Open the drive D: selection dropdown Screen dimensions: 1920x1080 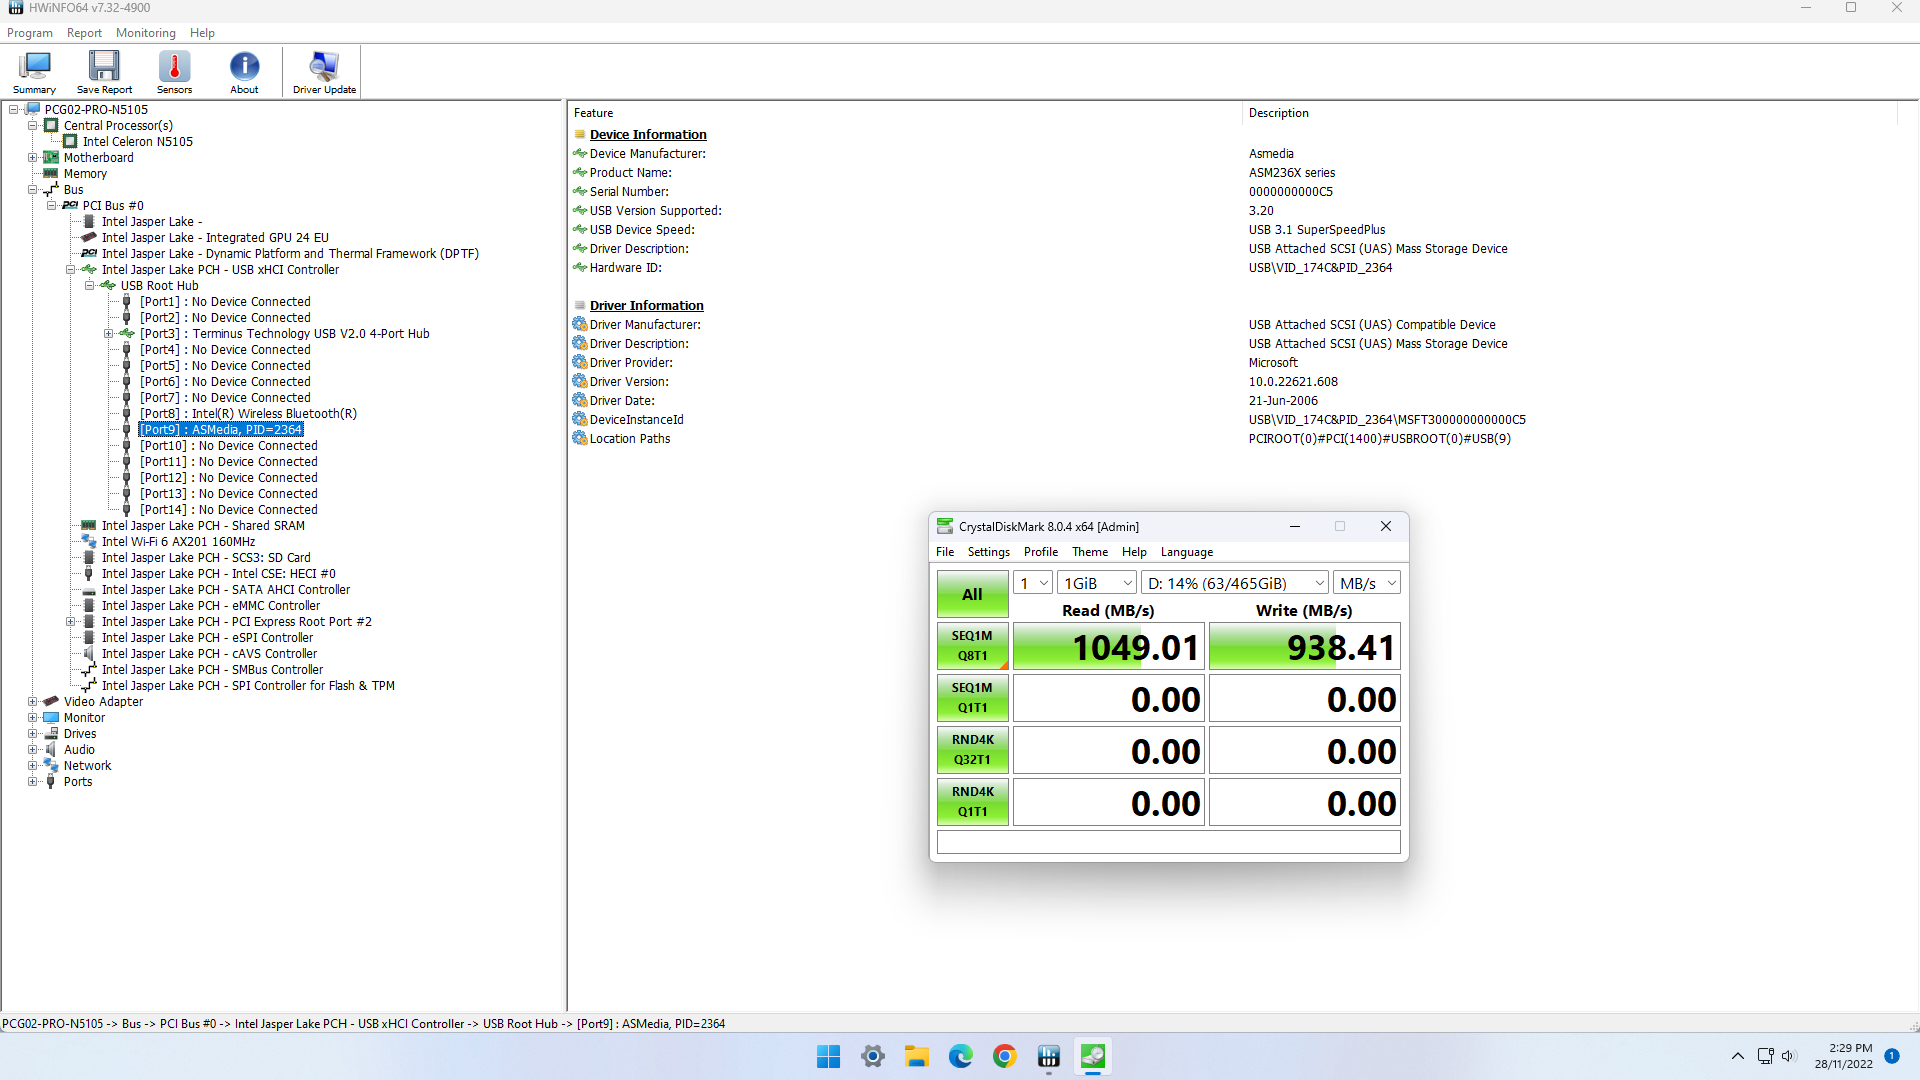1235,583
